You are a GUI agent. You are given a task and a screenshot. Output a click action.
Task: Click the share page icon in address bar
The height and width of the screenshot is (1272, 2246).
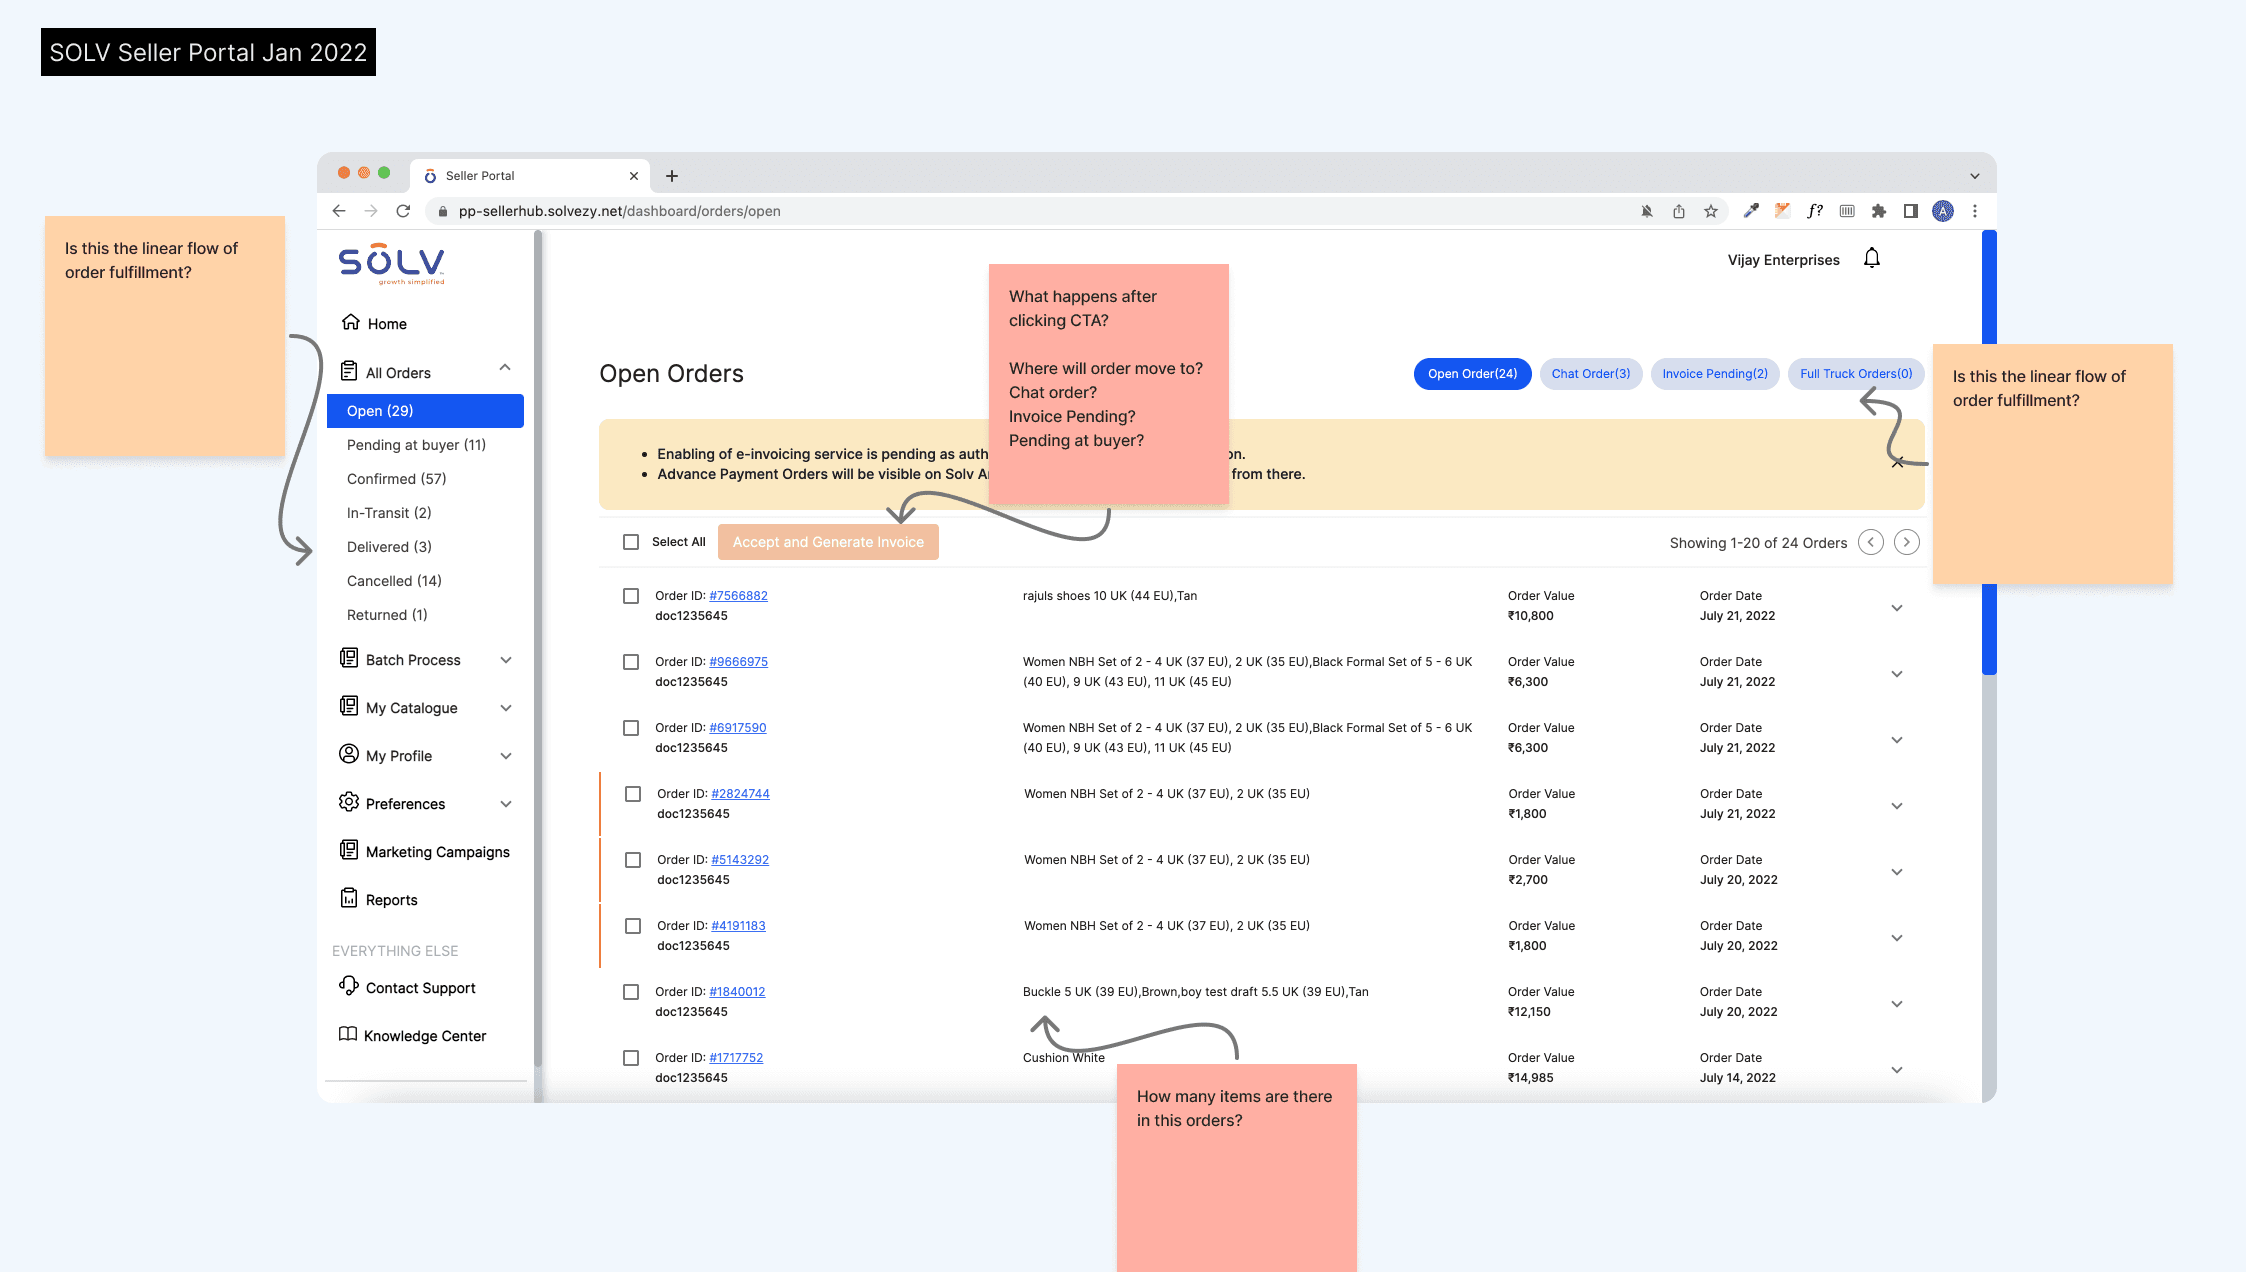click(x=1679, y=211)
